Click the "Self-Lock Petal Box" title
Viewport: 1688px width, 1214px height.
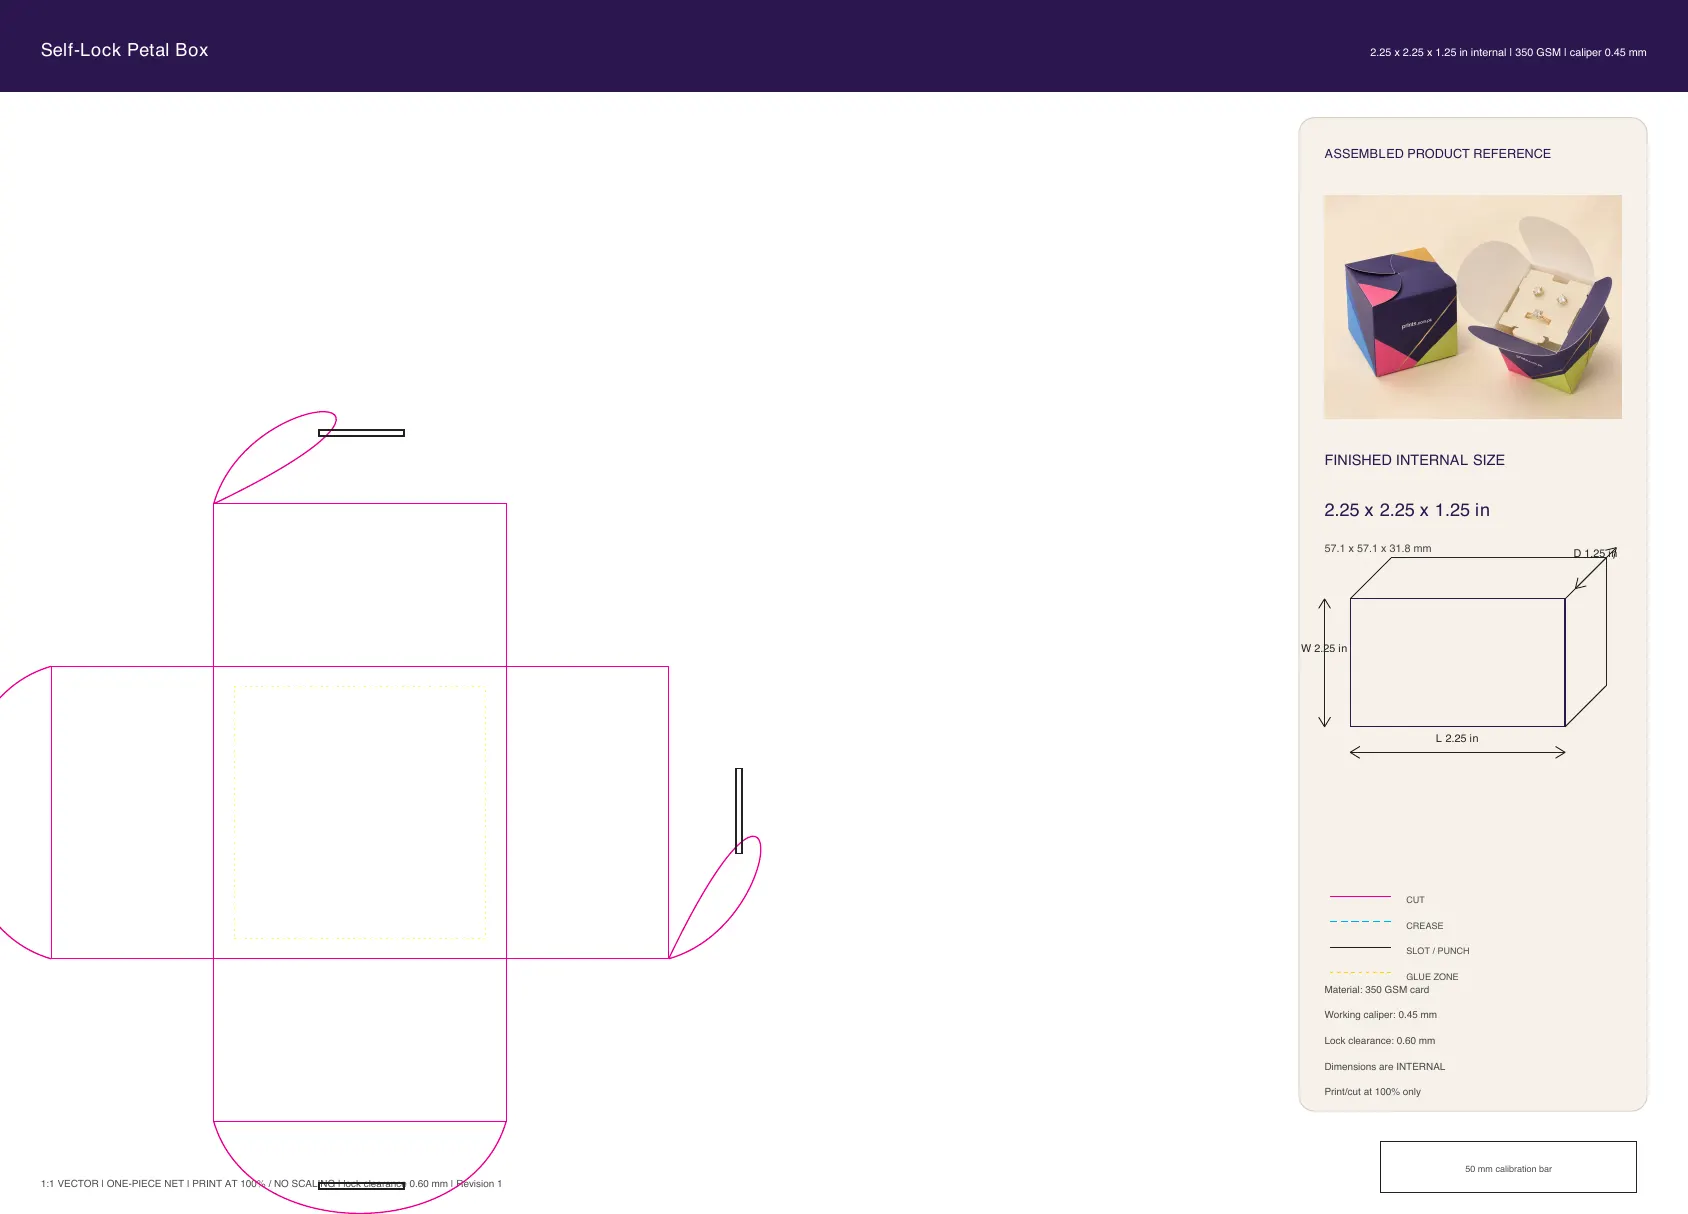[x=124, y=50]
